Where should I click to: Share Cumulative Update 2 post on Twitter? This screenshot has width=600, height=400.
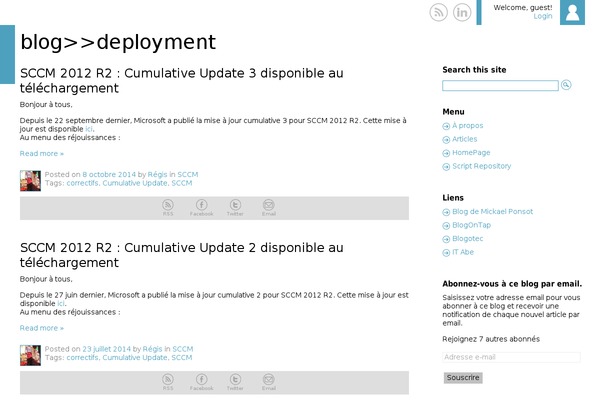point(235,382)
